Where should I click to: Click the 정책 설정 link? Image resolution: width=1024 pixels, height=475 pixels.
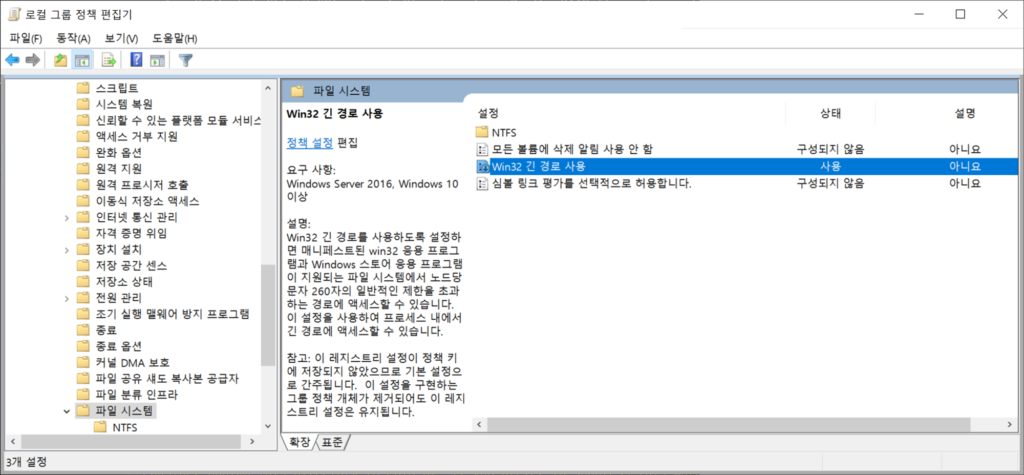click(309, 142)
